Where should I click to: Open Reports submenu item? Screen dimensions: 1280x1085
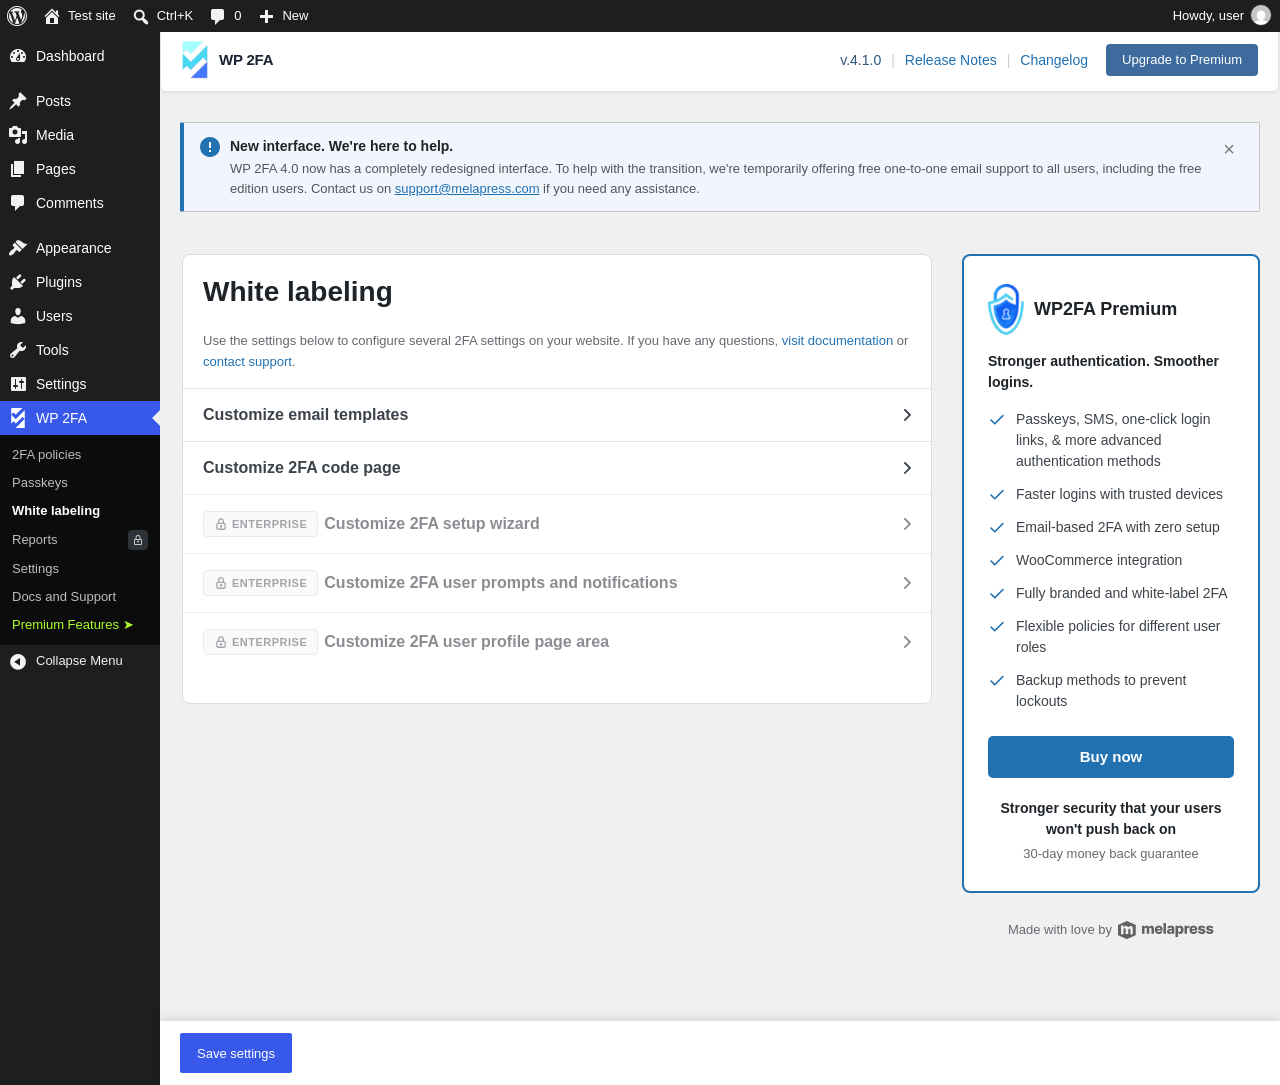pos(35,539)
